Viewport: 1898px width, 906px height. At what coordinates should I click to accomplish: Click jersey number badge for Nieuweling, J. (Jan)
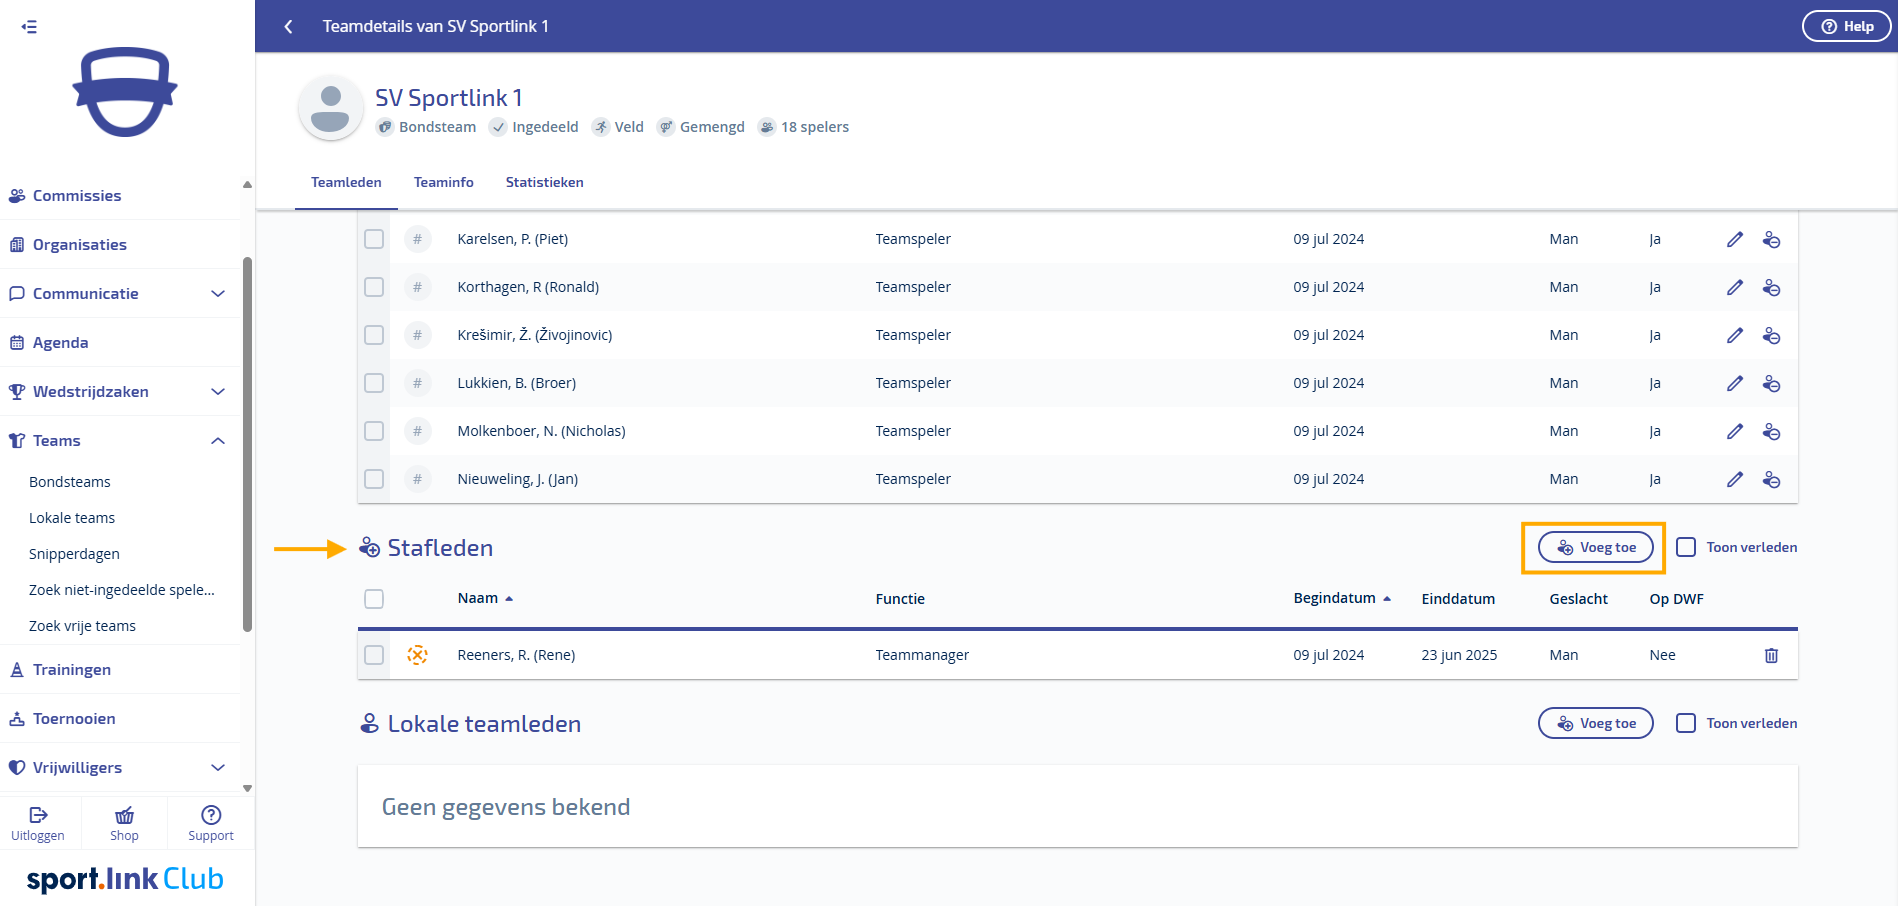[x=418, y=479]
